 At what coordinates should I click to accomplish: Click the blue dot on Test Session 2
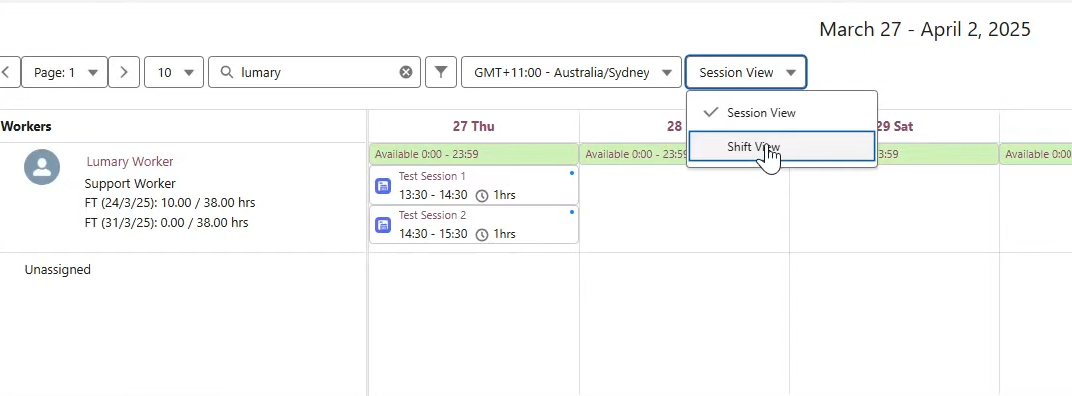coord(572,212)
